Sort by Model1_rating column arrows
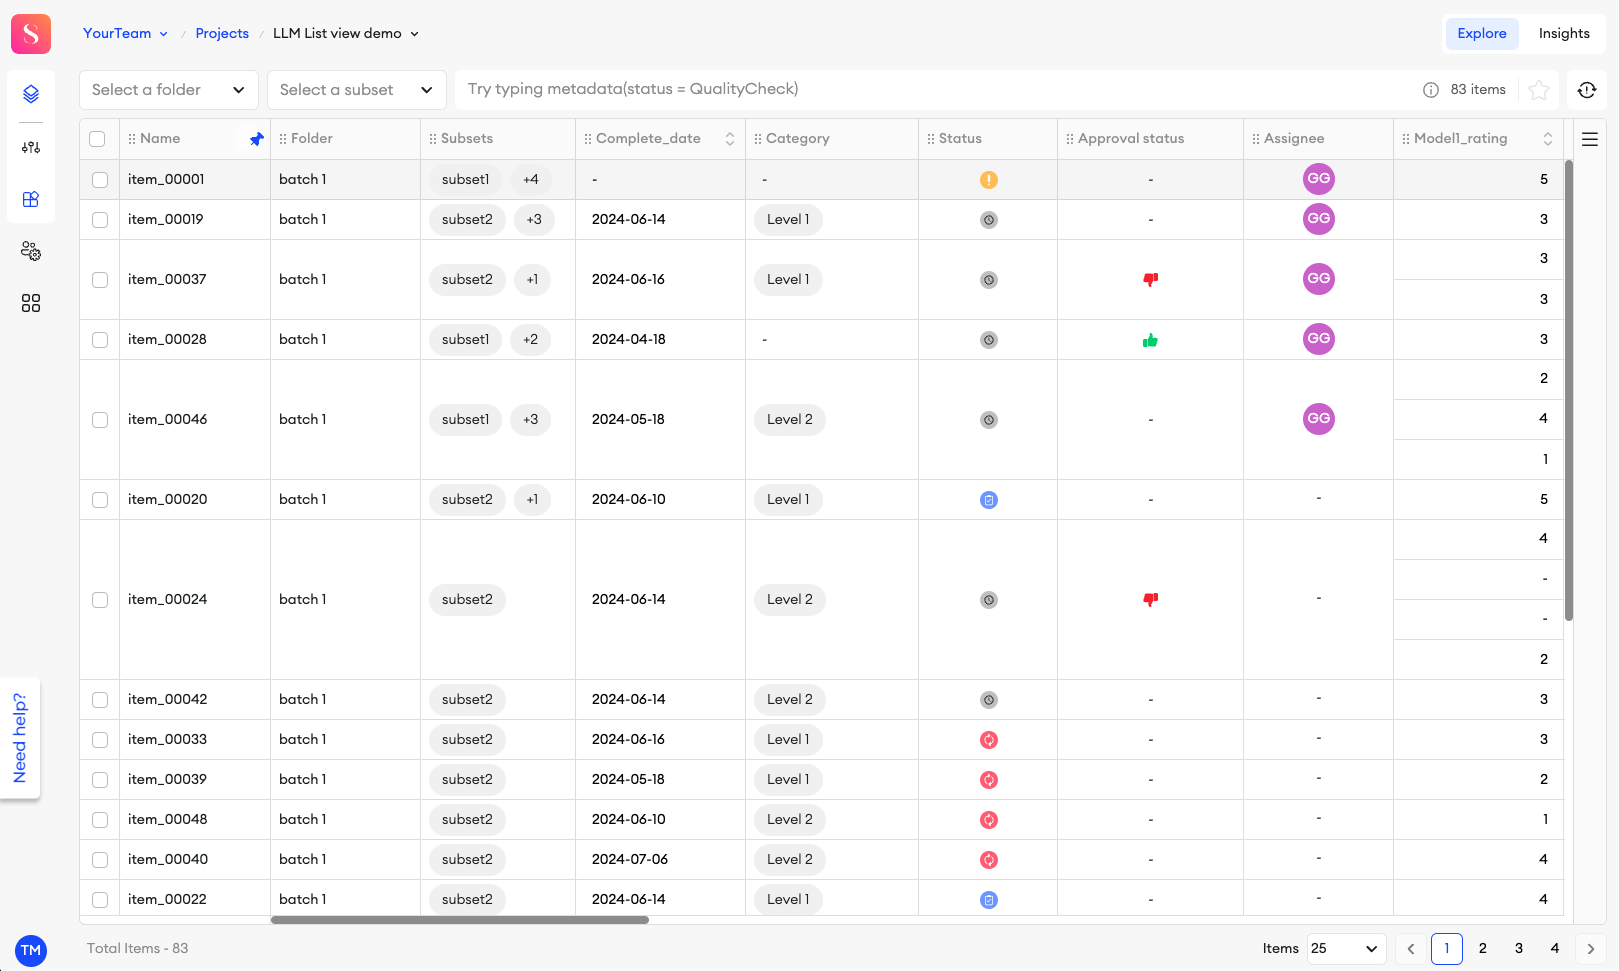This screenshot has width=1619, height=971. [1548, 139]
